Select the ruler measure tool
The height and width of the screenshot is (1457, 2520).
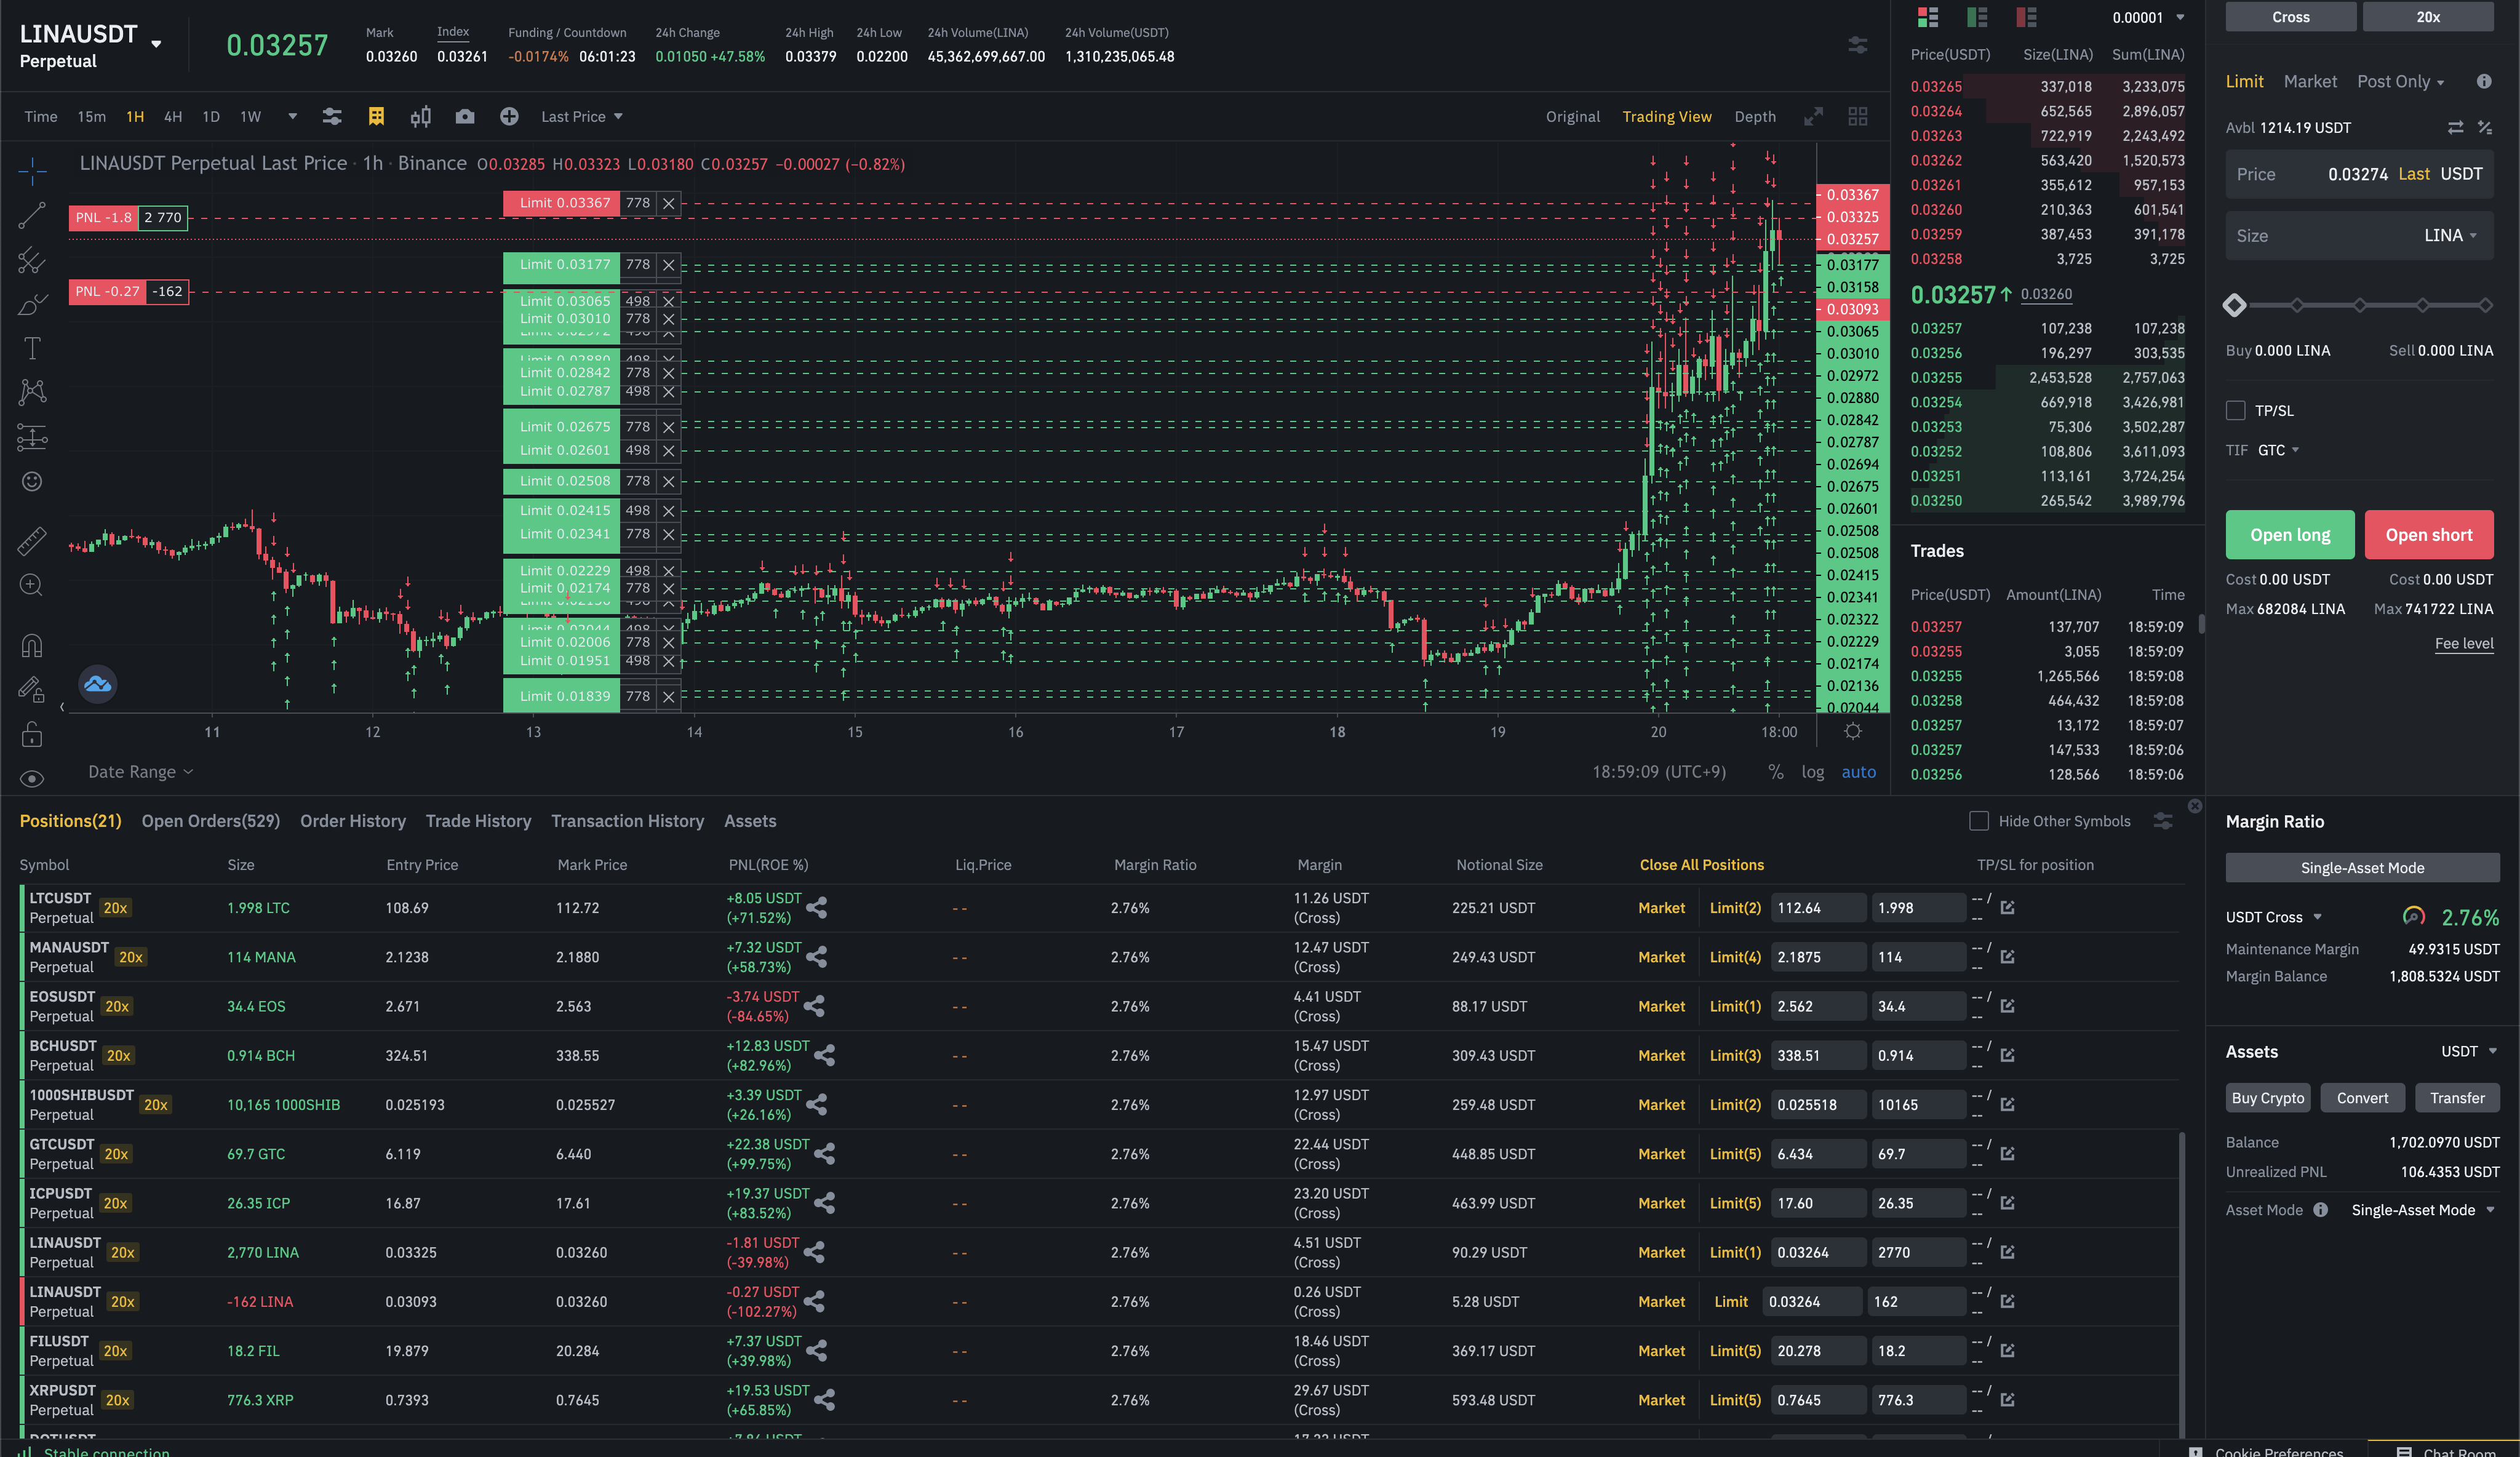[32, 541]
